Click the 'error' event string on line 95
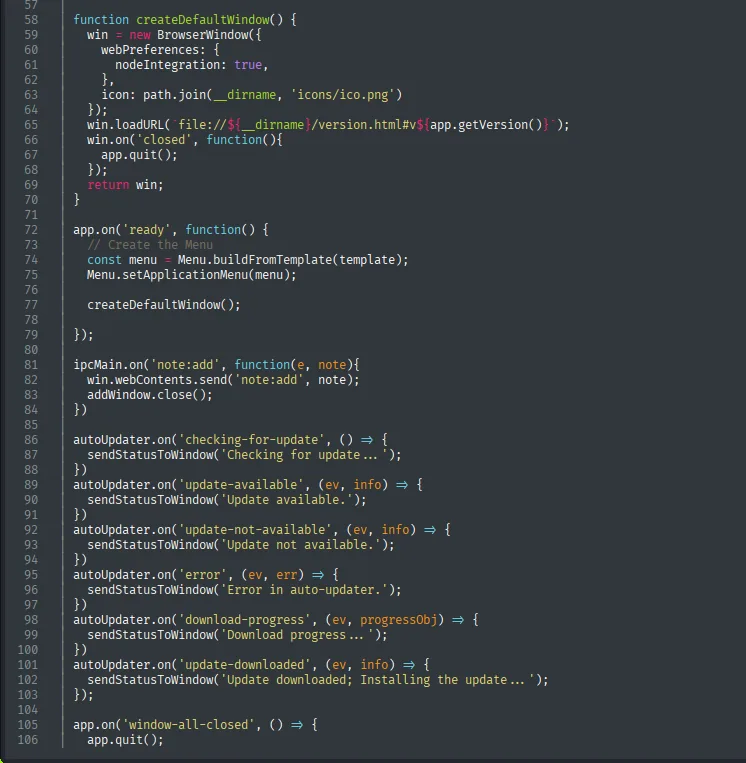This screenshot has width=746, height=763. (x=202, y=575)
